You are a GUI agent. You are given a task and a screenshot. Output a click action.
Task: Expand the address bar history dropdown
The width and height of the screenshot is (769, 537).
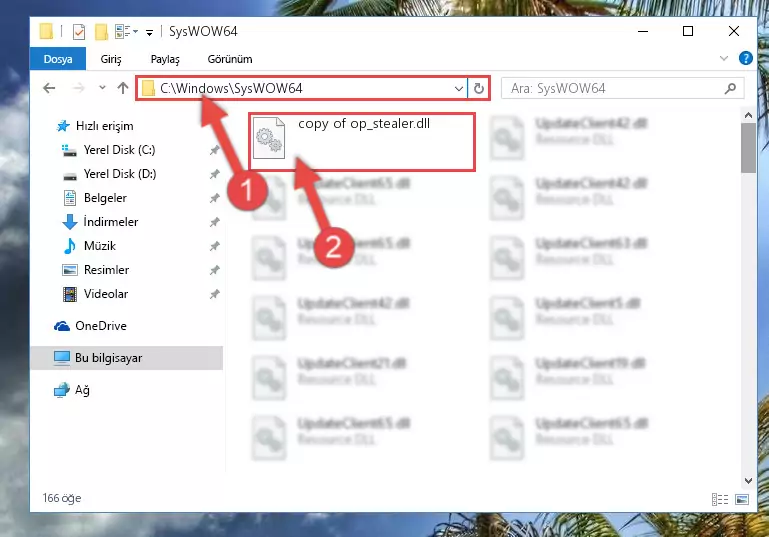459,89
